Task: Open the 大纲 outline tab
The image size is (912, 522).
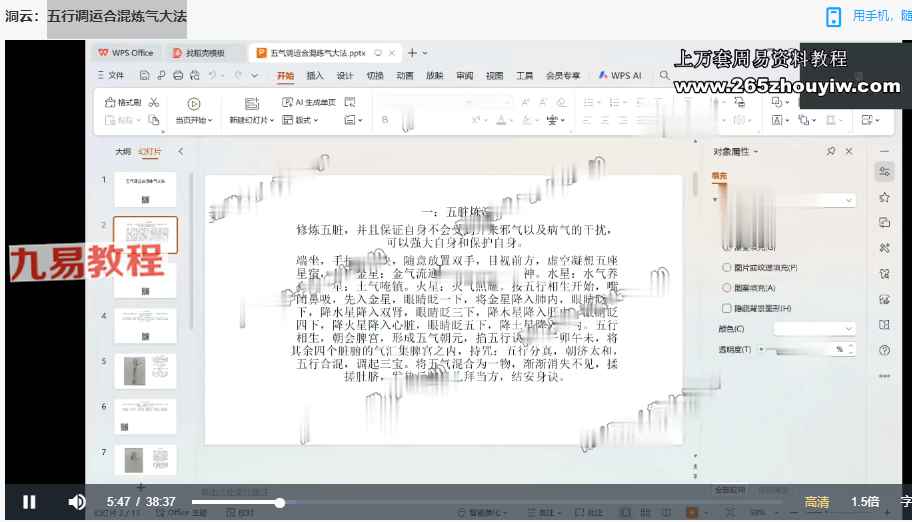Action: pos(122,151)
